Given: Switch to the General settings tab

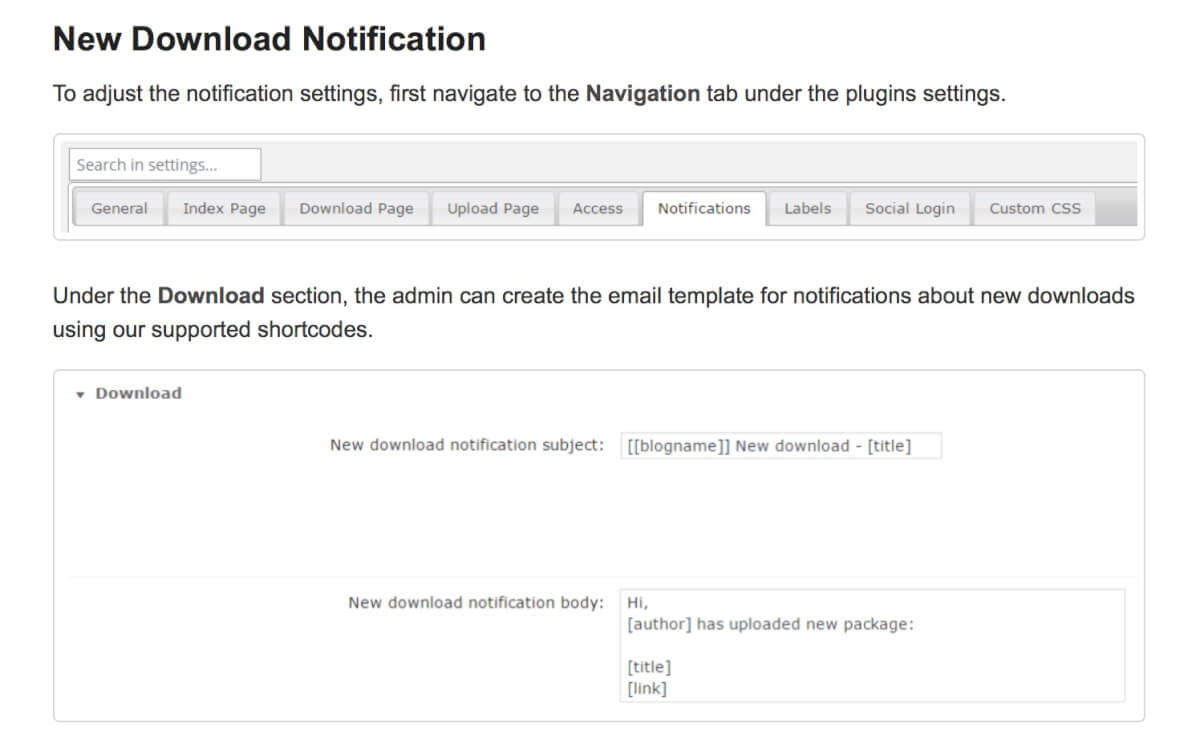Looking at the screenshot, I should (x=118, y=208).
